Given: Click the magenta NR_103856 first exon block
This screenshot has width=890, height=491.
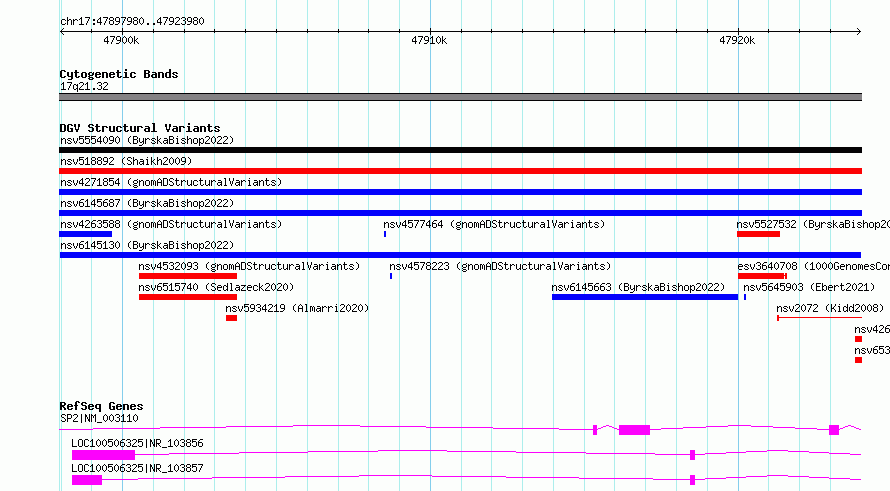Looking at the screenshot, I should pyautogui.click(x=103, y=455).
